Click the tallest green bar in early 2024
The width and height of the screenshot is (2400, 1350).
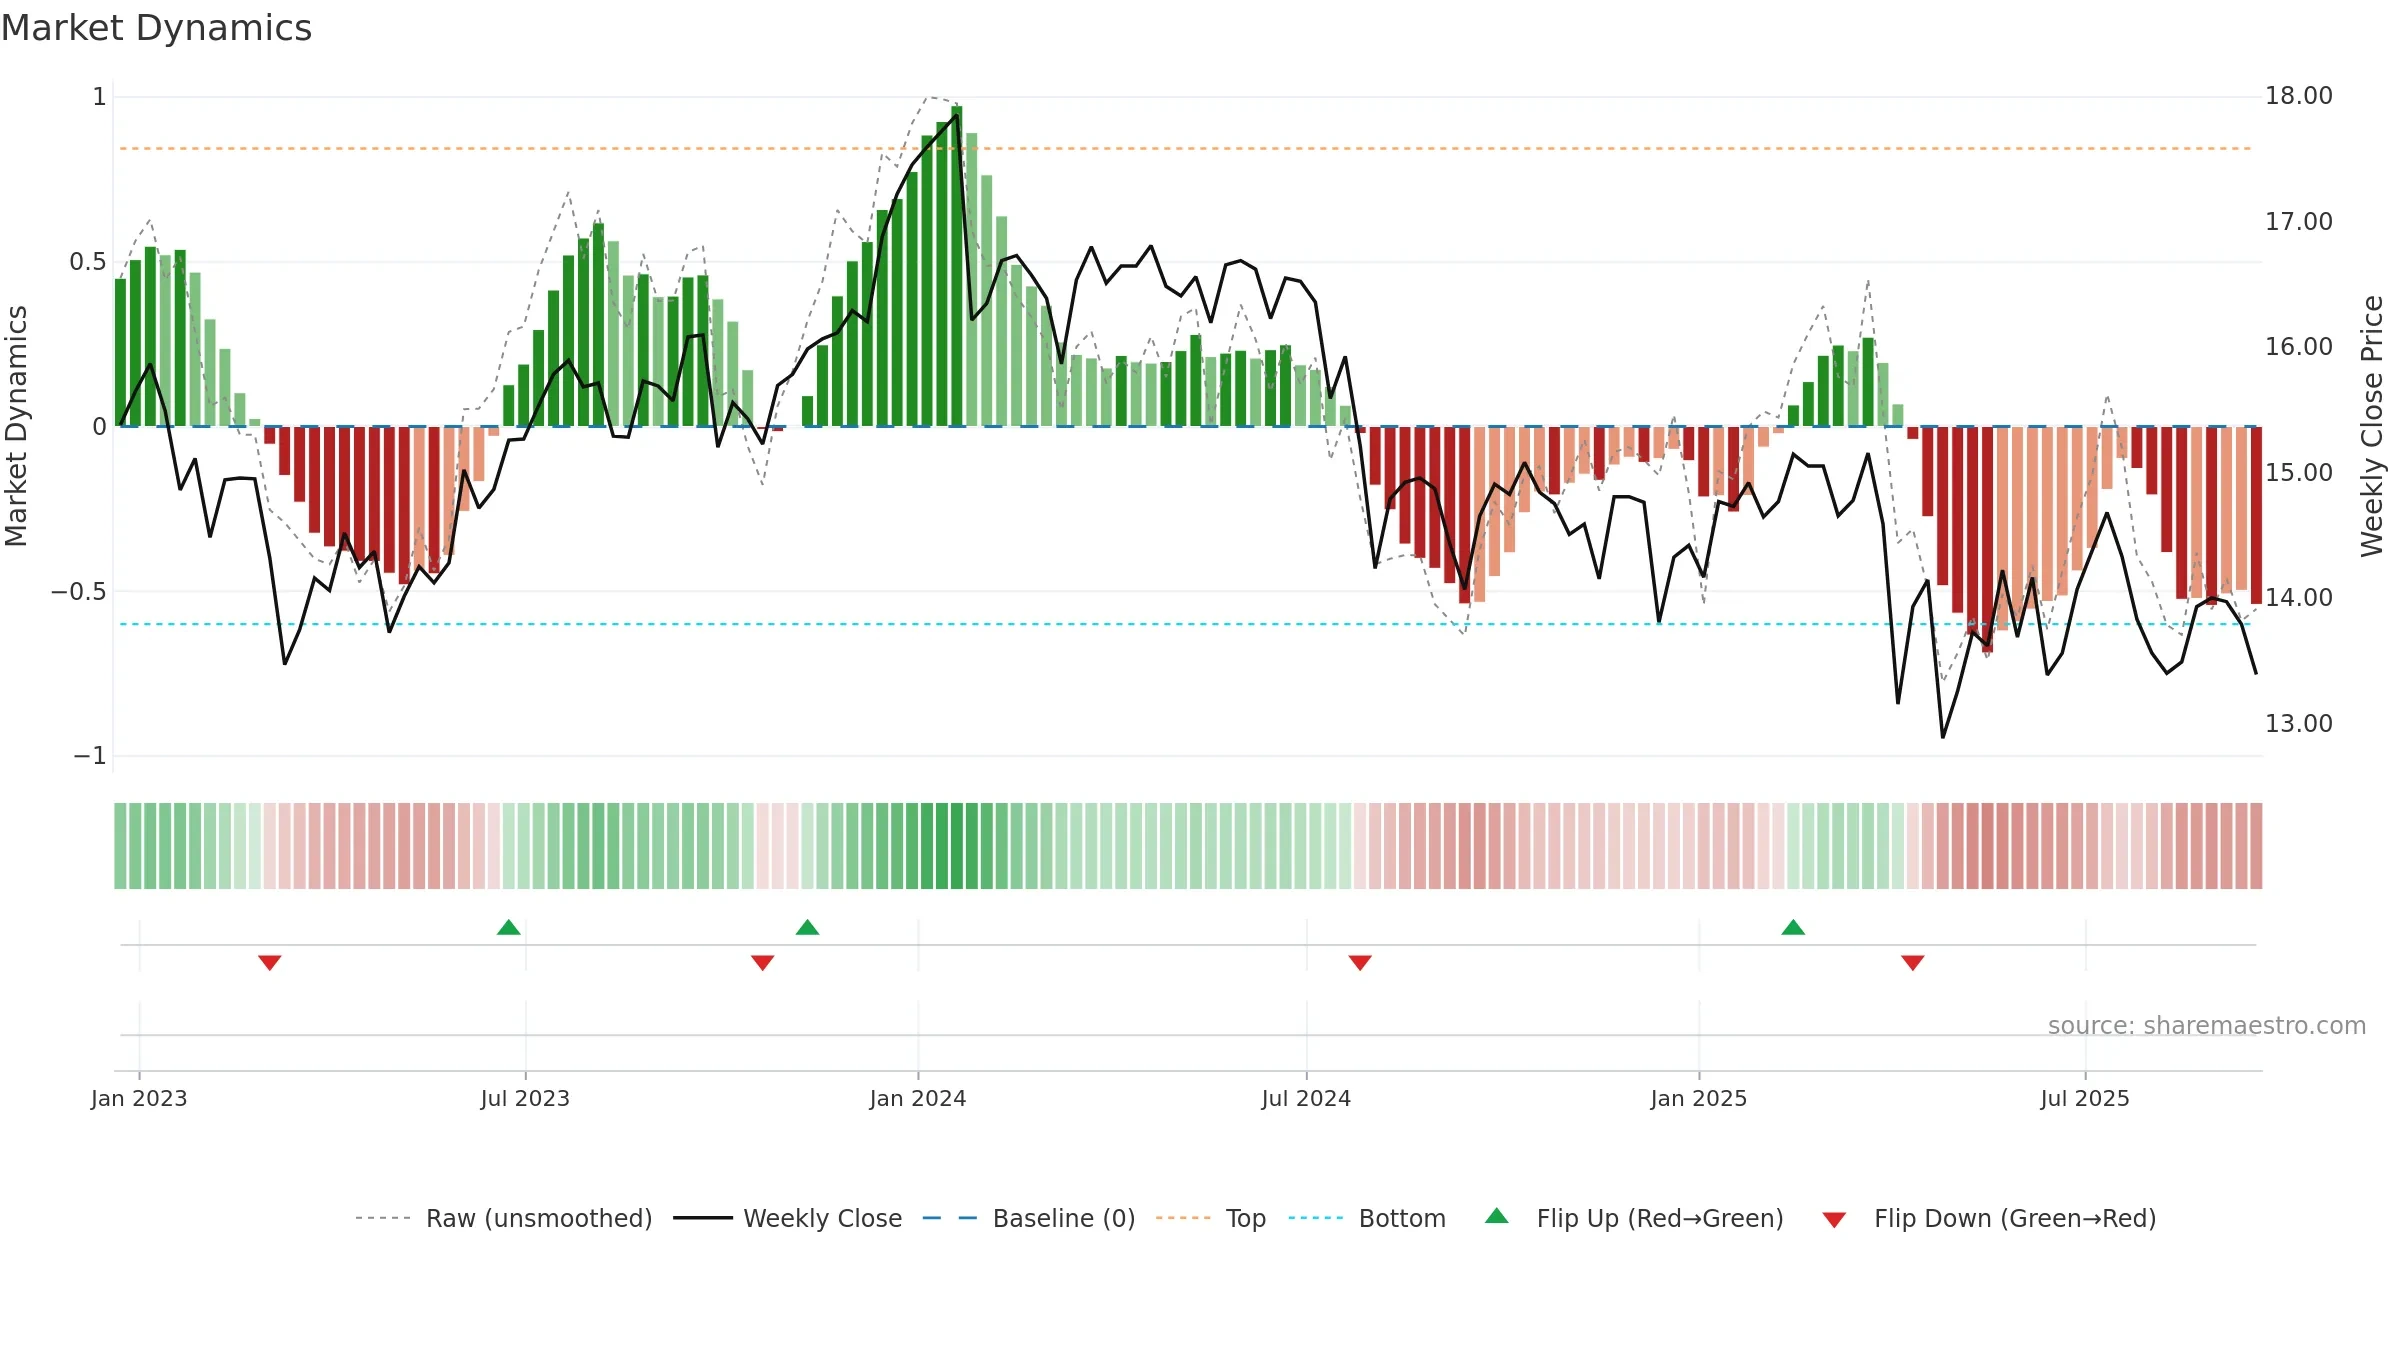coord(957,266)
